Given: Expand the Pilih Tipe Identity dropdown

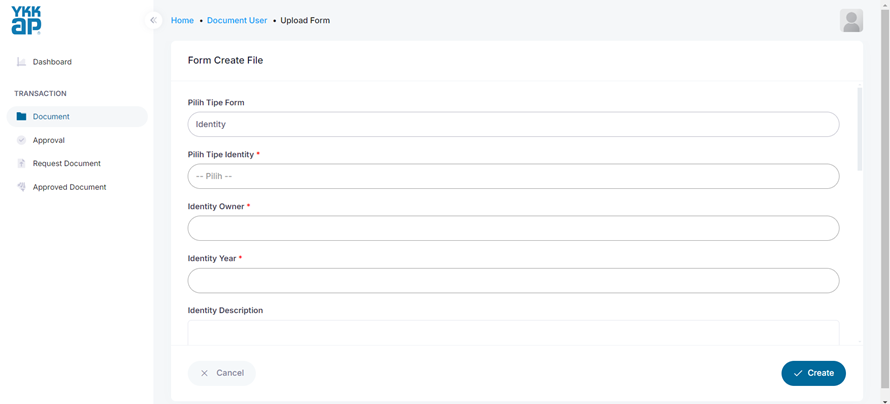Looking at the screenshot, I should (x=513, y=176).
